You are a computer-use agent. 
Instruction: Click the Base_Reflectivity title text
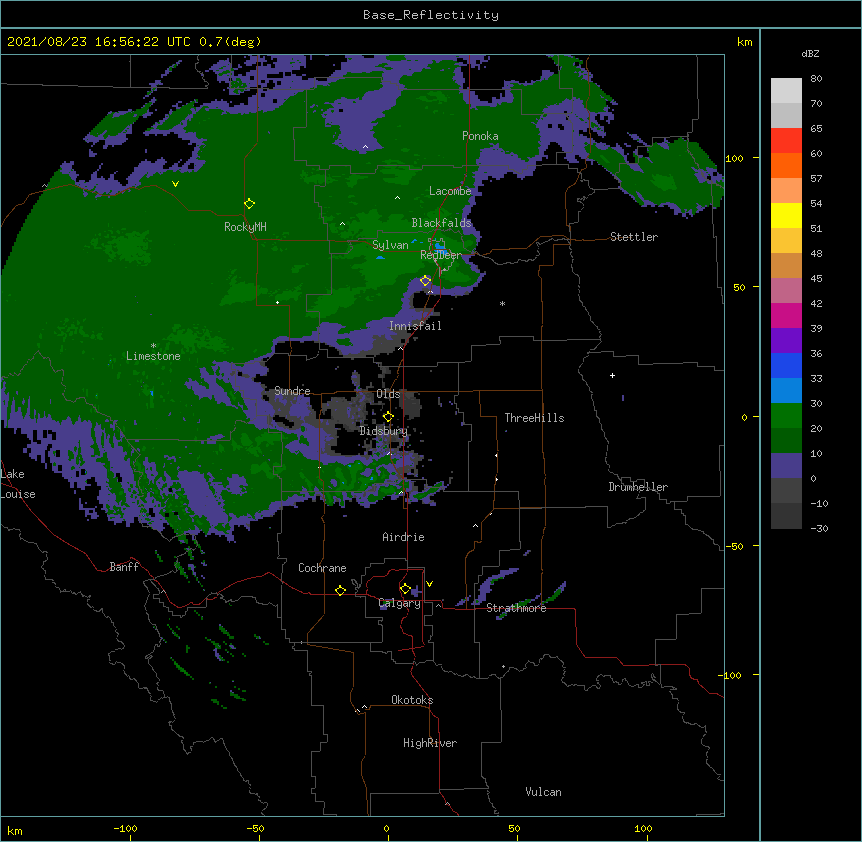point(430,15)
